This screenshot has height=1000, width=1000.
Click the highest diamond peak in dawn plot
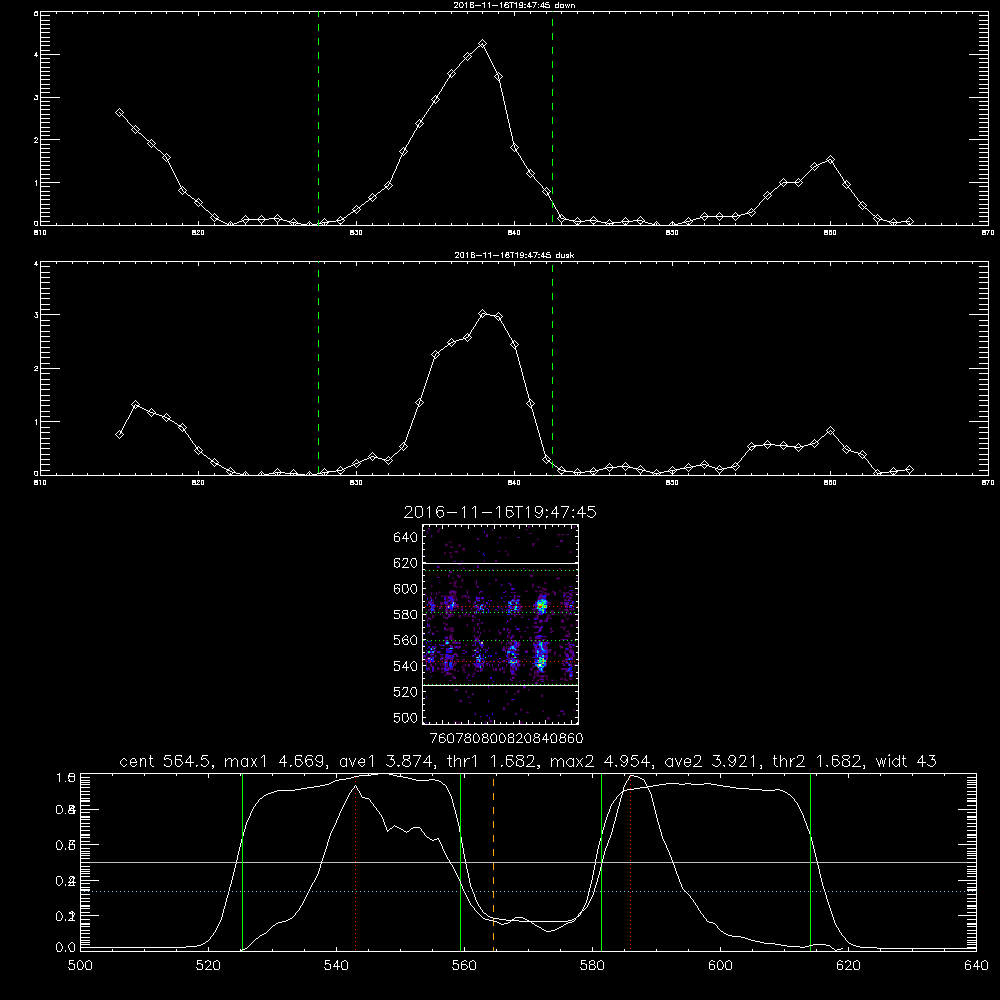[483, 44]
